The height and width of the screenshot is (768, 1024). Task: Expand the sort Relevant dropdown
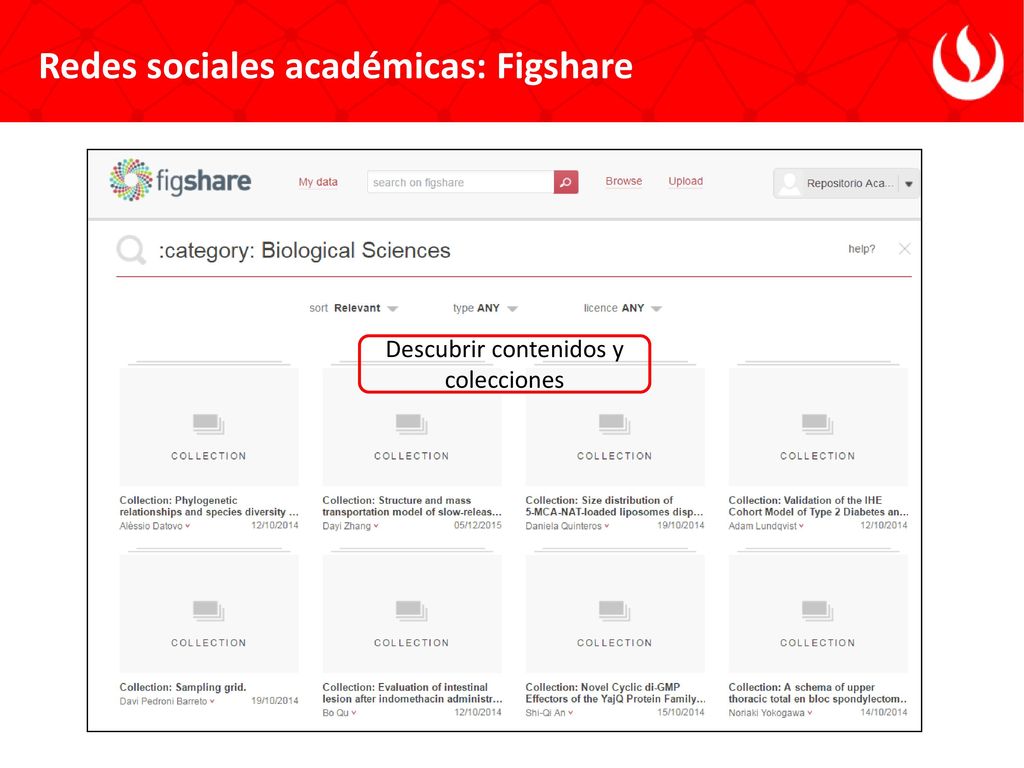[392, 308]
